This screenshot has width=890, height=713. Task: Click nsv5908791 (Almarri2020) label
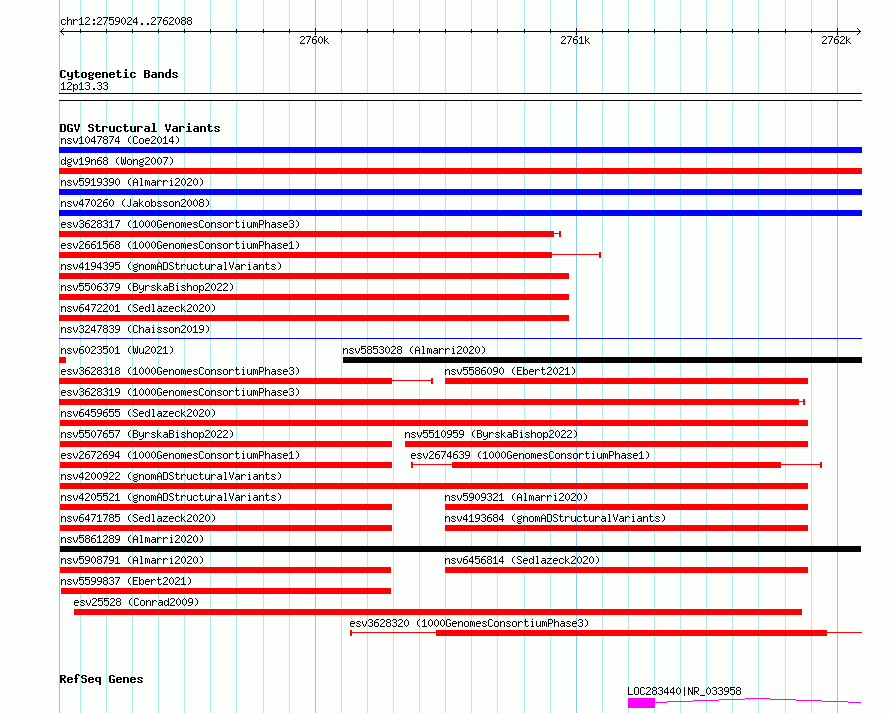132,560
